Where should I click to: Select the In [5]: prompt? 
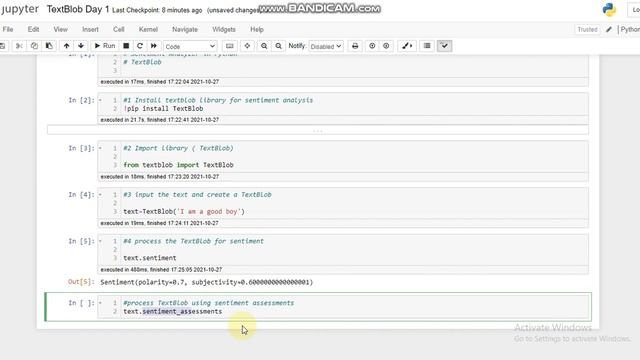click(x=81, y=241)
